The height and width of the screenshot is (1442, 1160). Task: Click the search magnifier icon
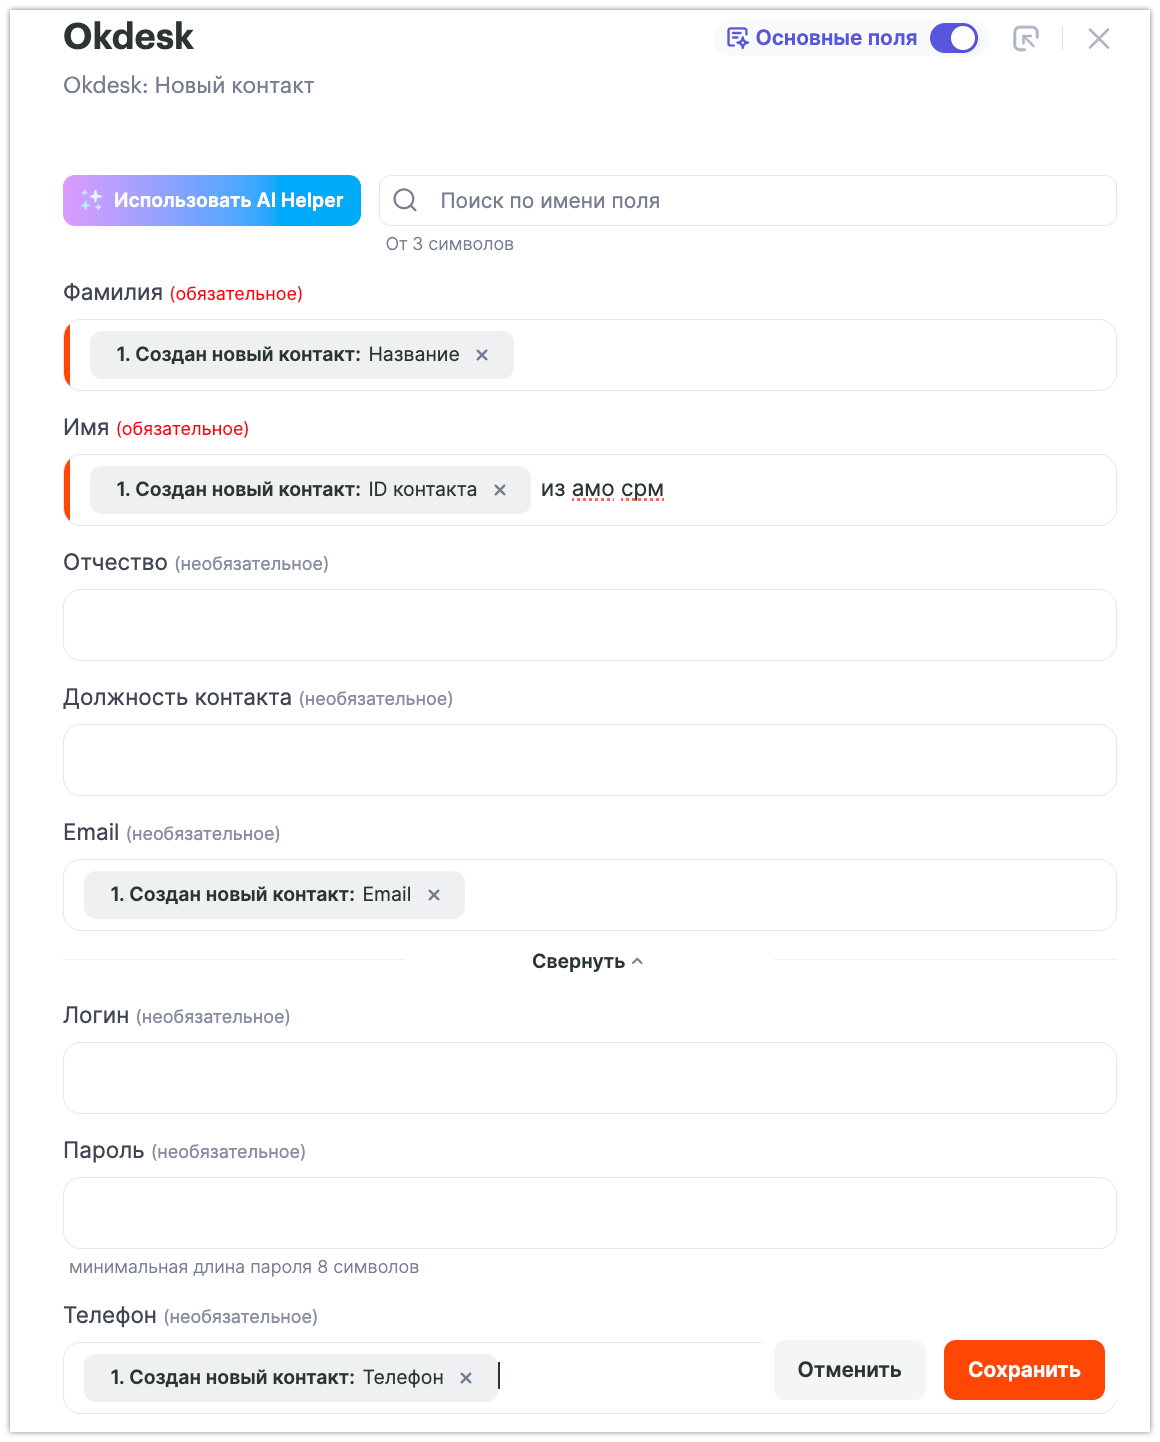(x=405, y=200)
